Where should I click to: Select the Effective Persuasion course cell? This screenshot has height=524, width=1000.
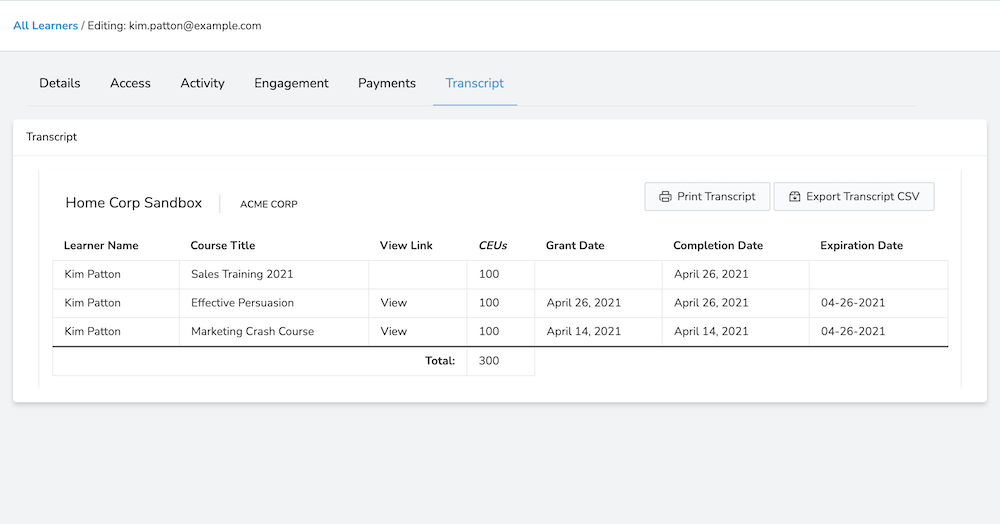pyautogui.click(x=274, y=303)
